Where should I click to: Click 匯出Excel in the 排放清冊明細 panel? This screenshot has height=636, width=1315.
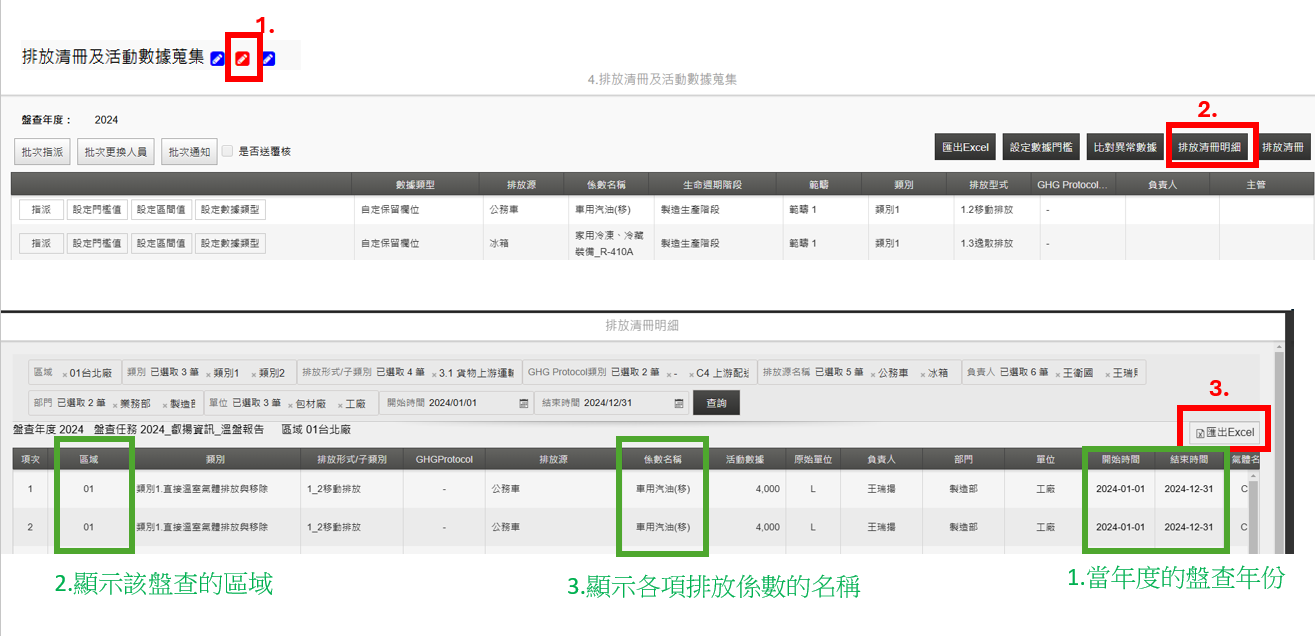(x=1224, y=432)
